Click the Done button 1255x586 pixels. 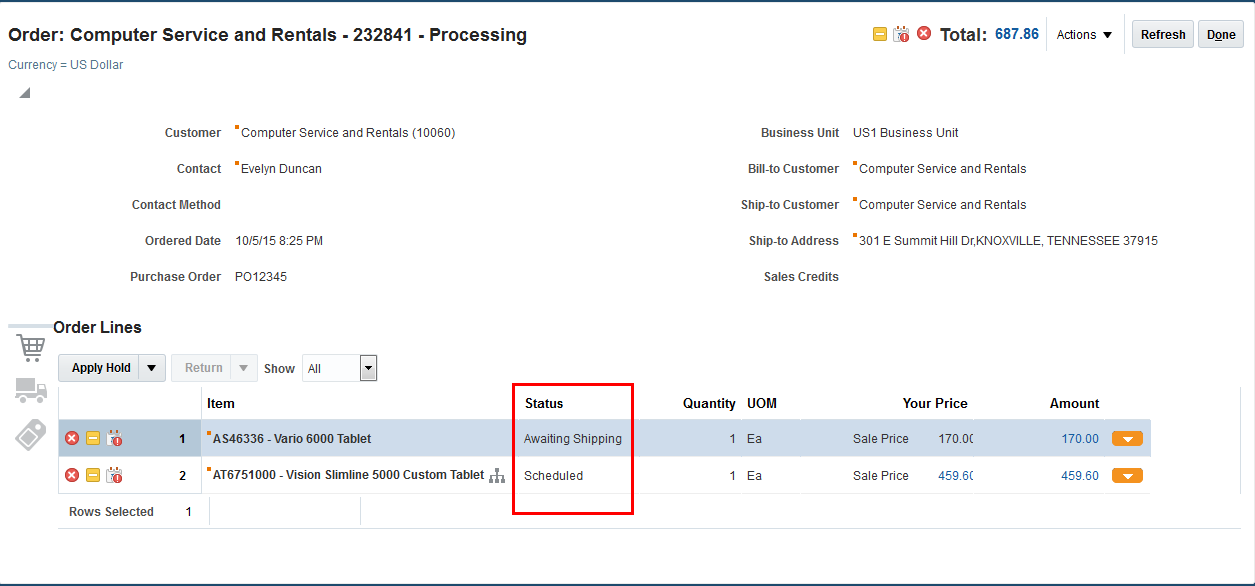[x=1220, y=33]
